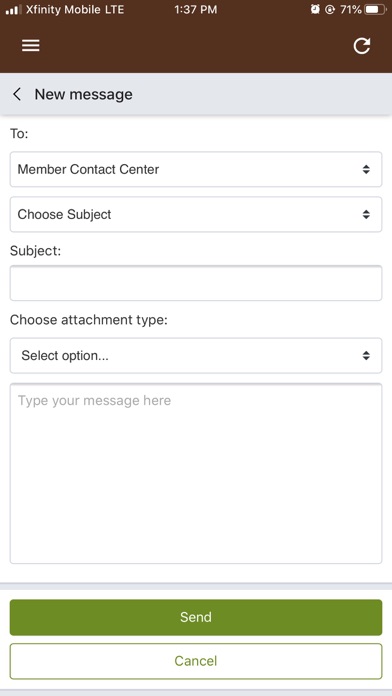
Task: Open the Select option attachment dropdown
Action: (196, 356)
